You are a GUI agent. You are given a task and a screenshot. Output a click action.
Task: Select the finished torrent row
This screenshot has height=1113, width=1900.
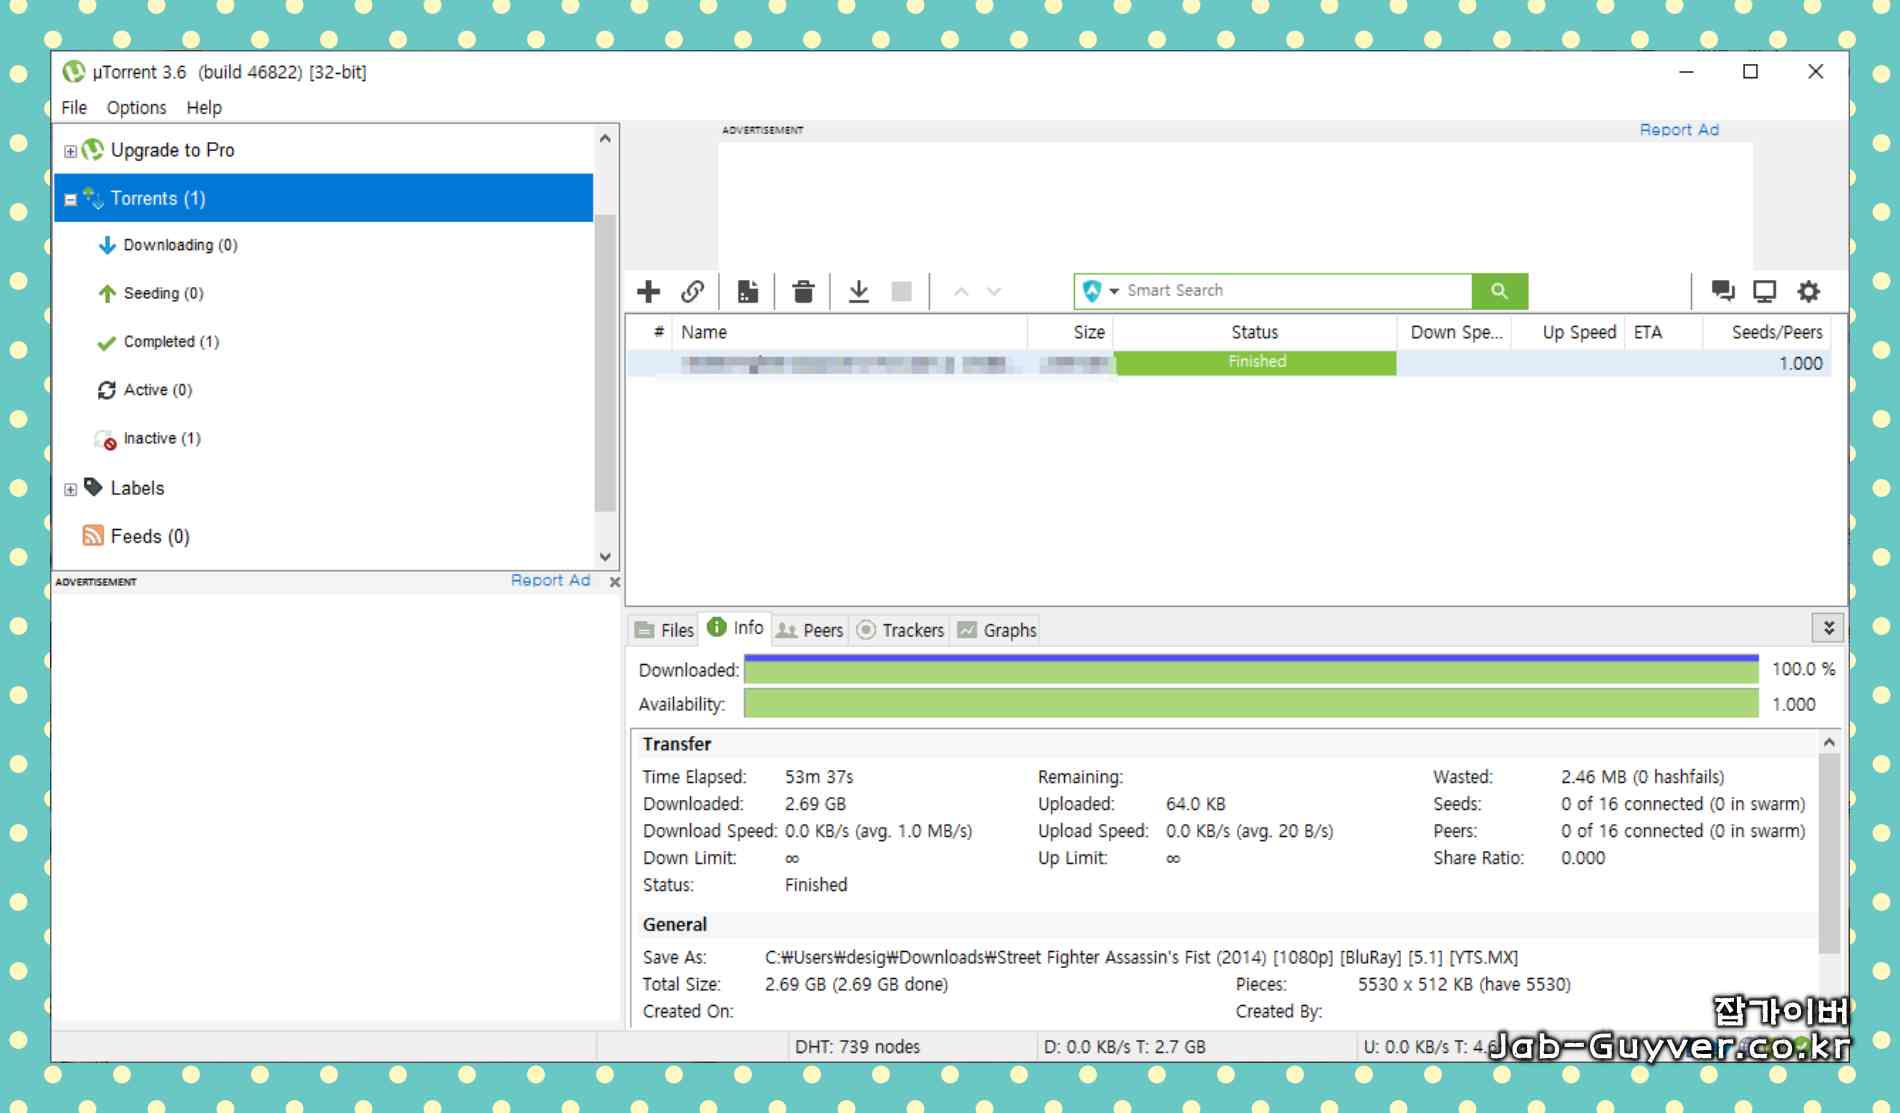[x=1229, y=363]
